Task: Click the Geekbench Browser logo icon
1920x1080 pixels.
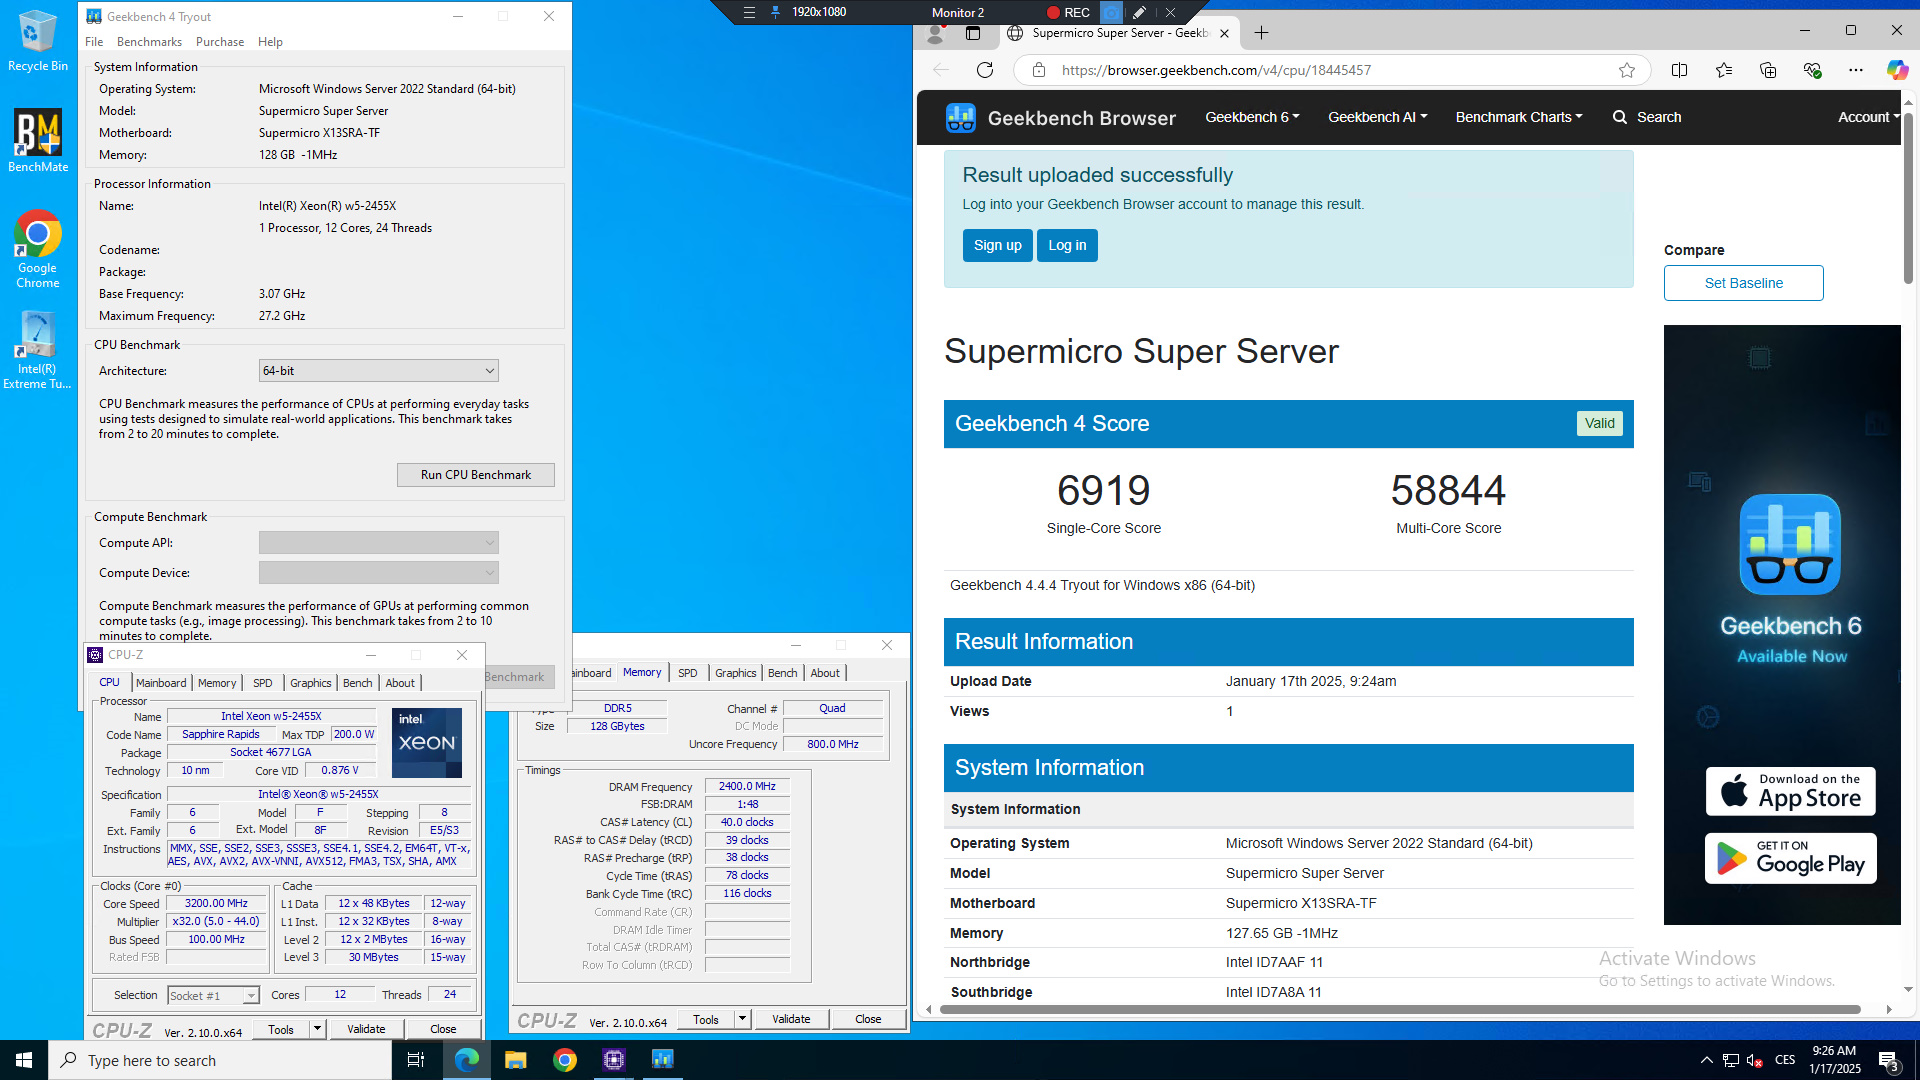Action: click(961, 118)
